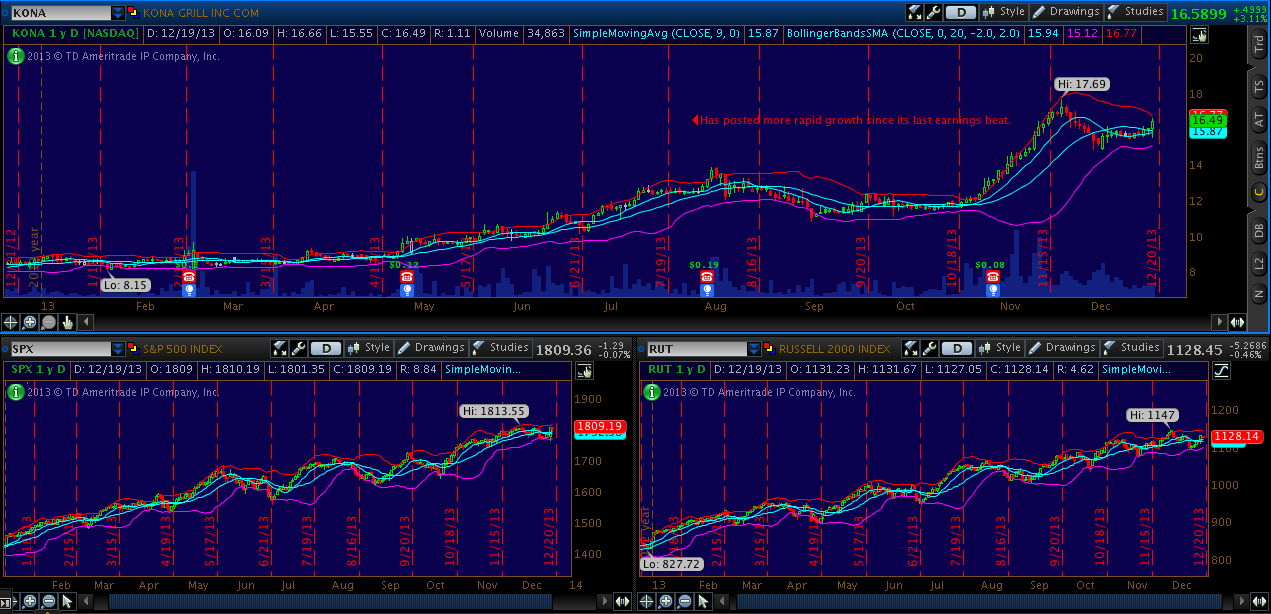Expand the KONA symbol dropdown arrow
This screenshot has height=614, width=1271.
pyautogui.click(x=118, y=13)
